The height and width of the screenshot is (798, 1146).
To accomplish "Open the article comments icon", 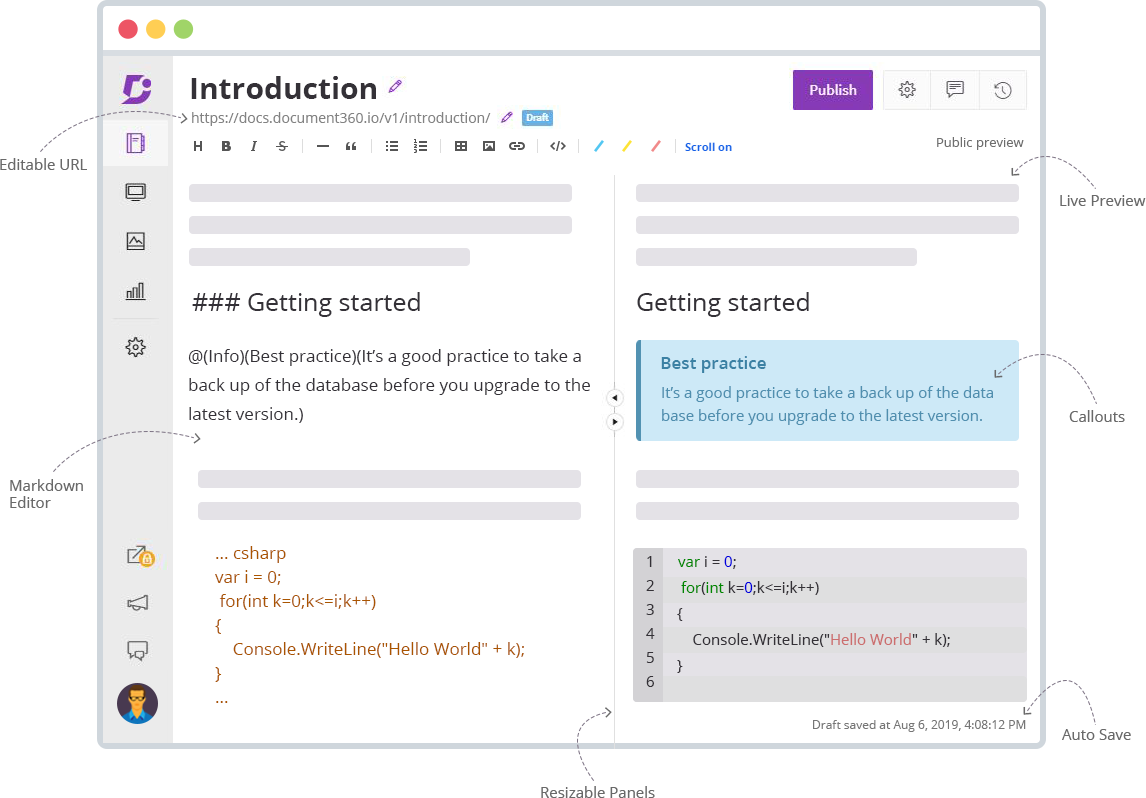I will (955, 90).
